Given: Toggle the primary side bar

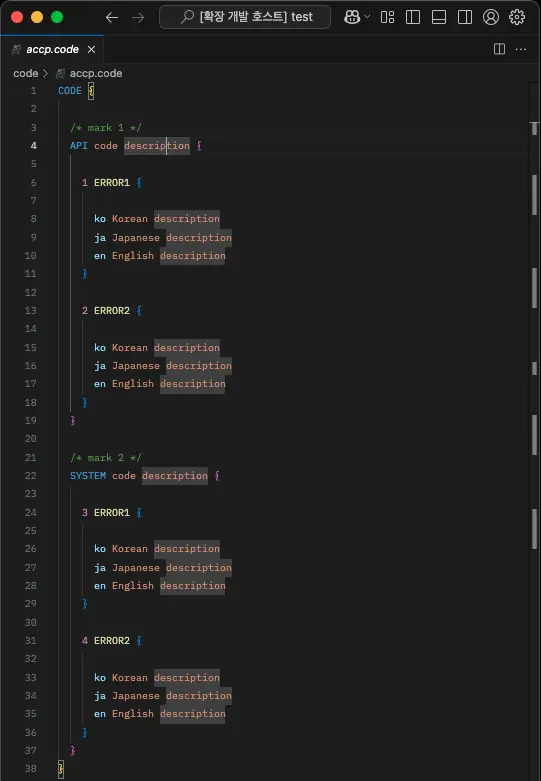Looking at the screenshot, I should click(413, 17).
